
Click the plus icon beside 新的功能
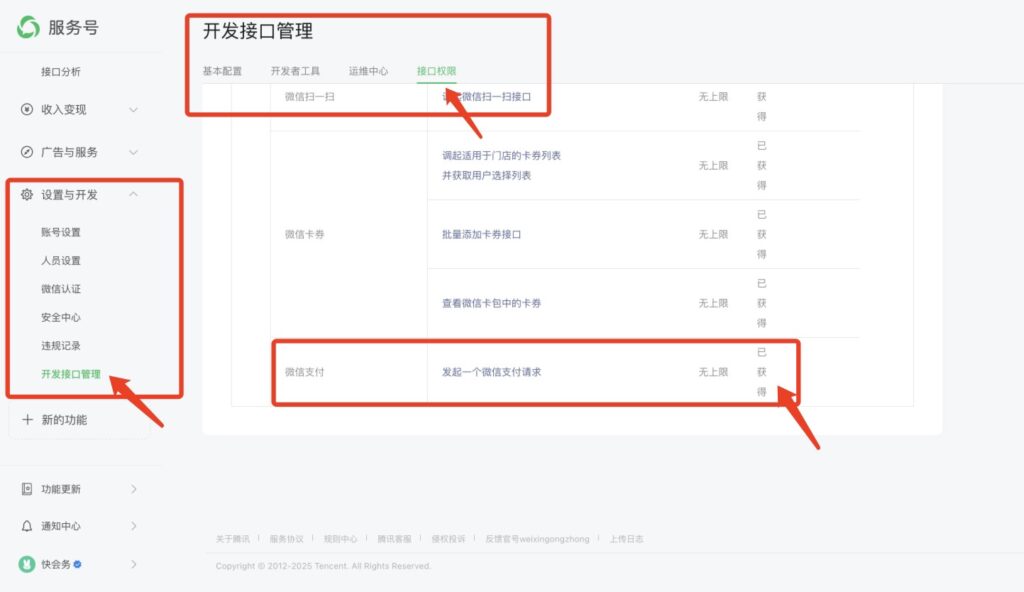coord(27,419)
